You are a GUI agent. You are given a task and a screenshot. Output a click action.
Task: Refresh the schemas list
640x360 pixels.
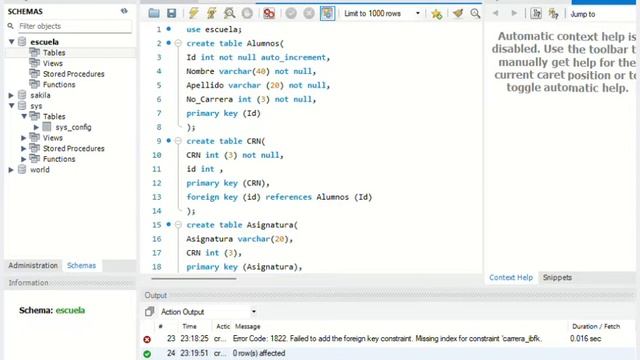click(124, 11)
